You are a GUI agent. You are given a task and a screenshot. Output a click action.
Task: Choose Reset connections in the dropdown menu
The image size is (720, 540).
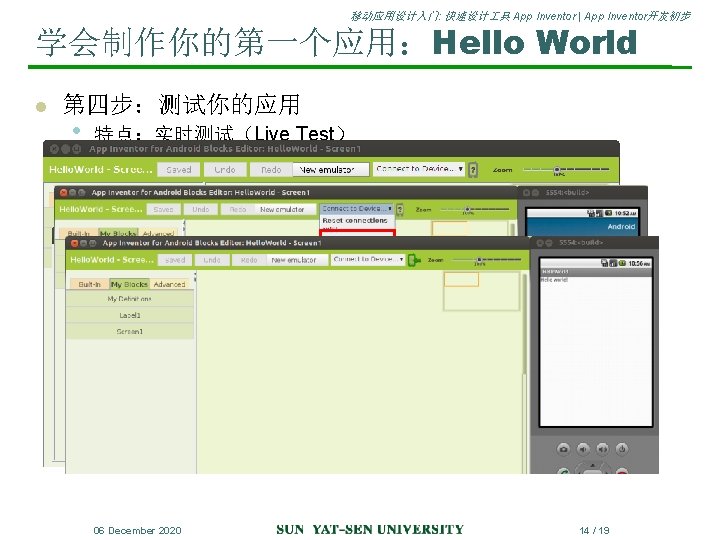coord(355,221)
